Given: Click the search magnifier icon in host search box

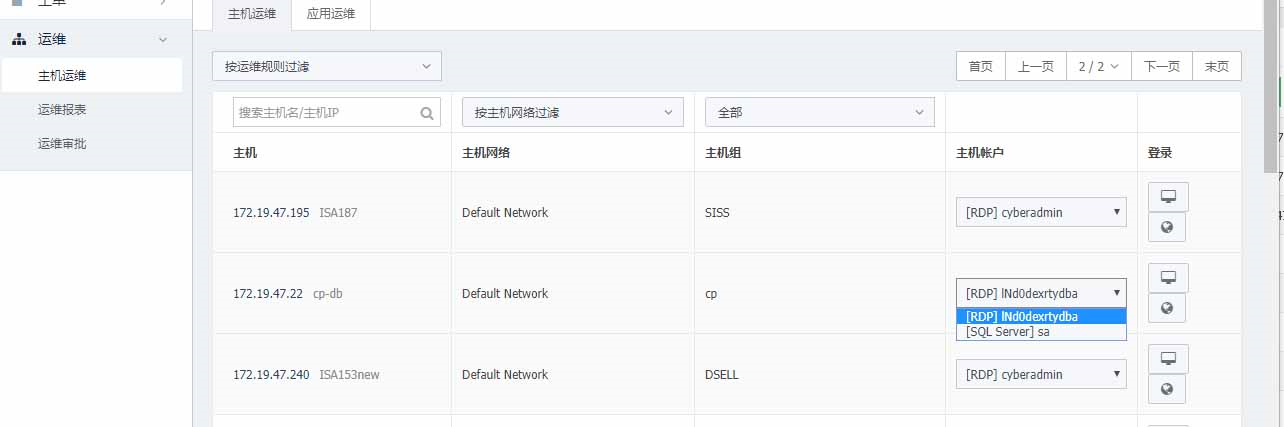Looking at the screenshot, I should tap(428, 113).
